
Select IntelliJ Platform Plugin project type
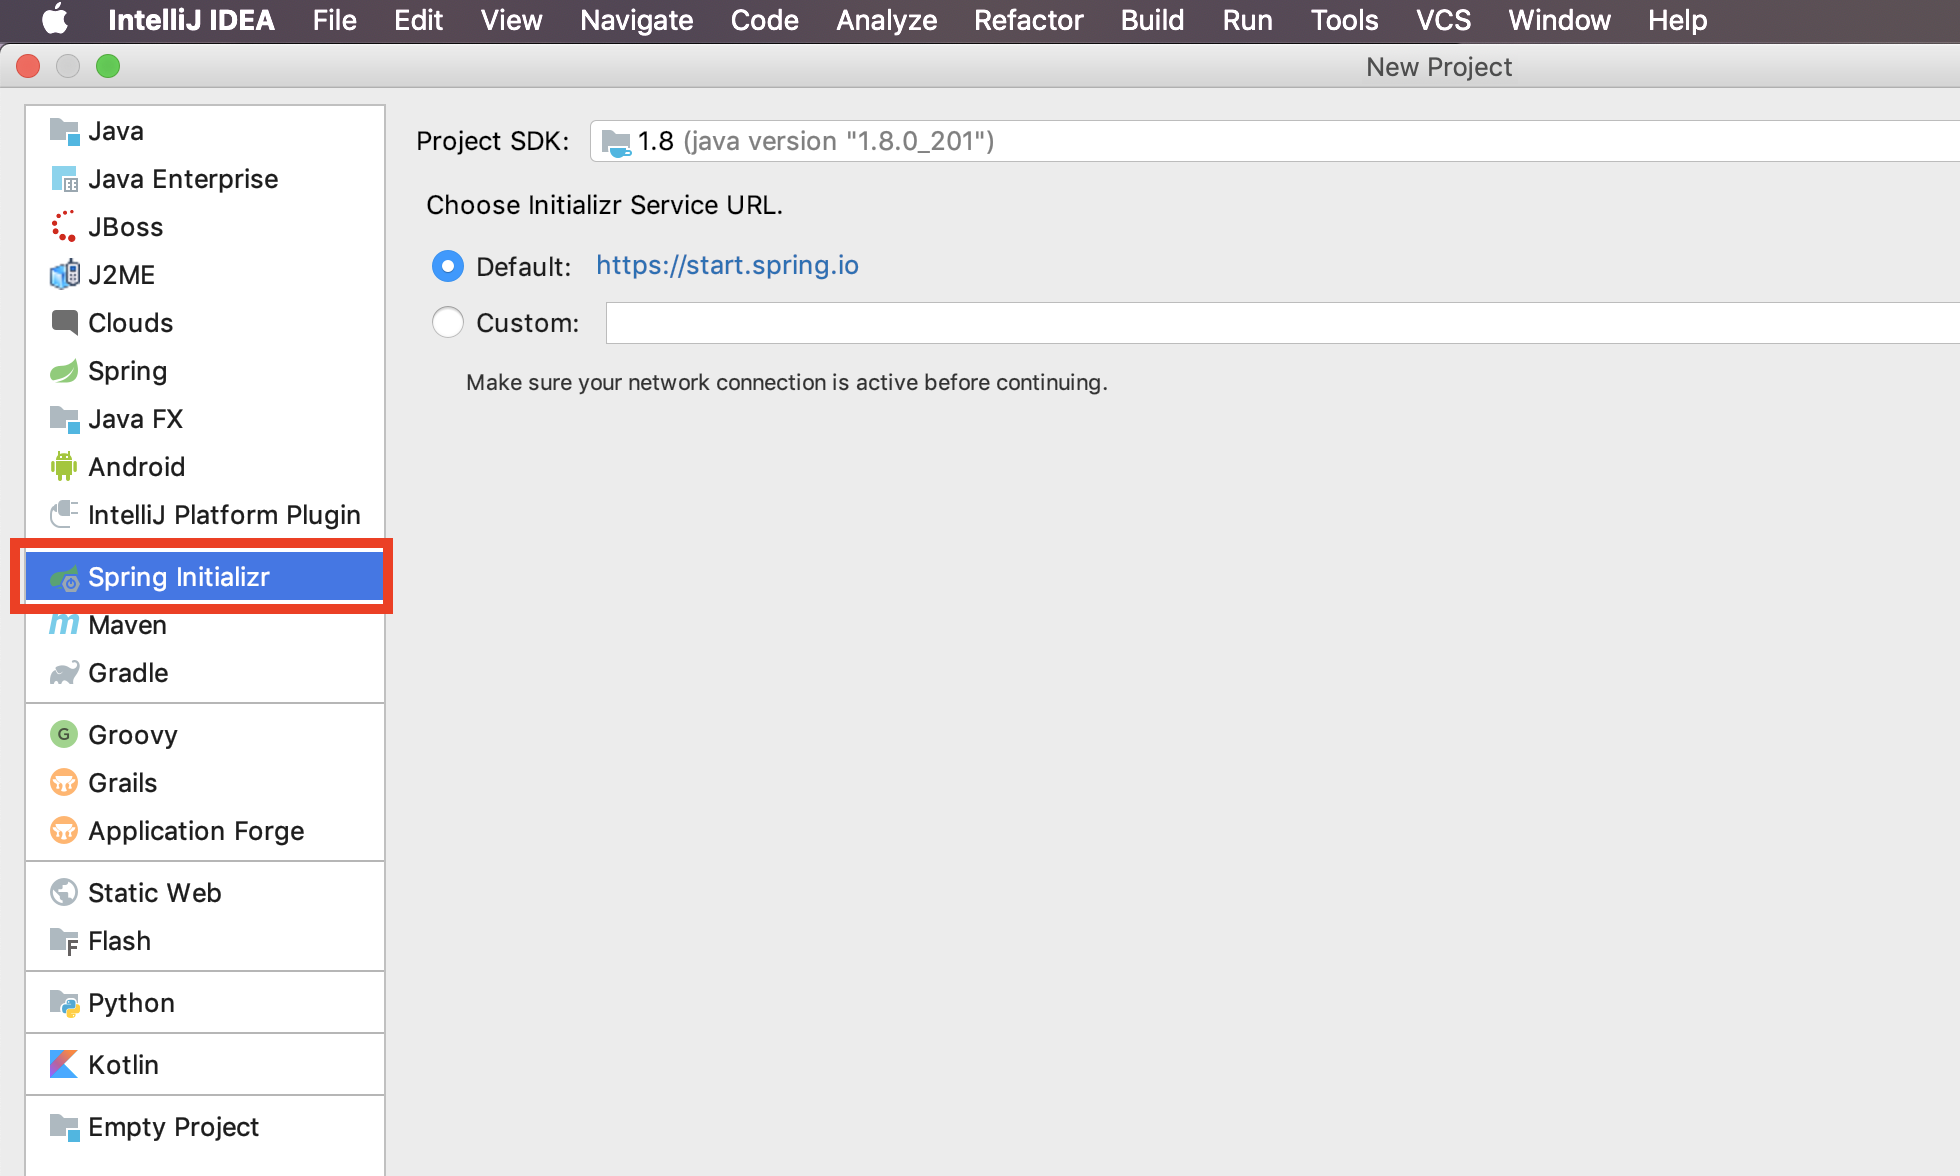(224, 515)
